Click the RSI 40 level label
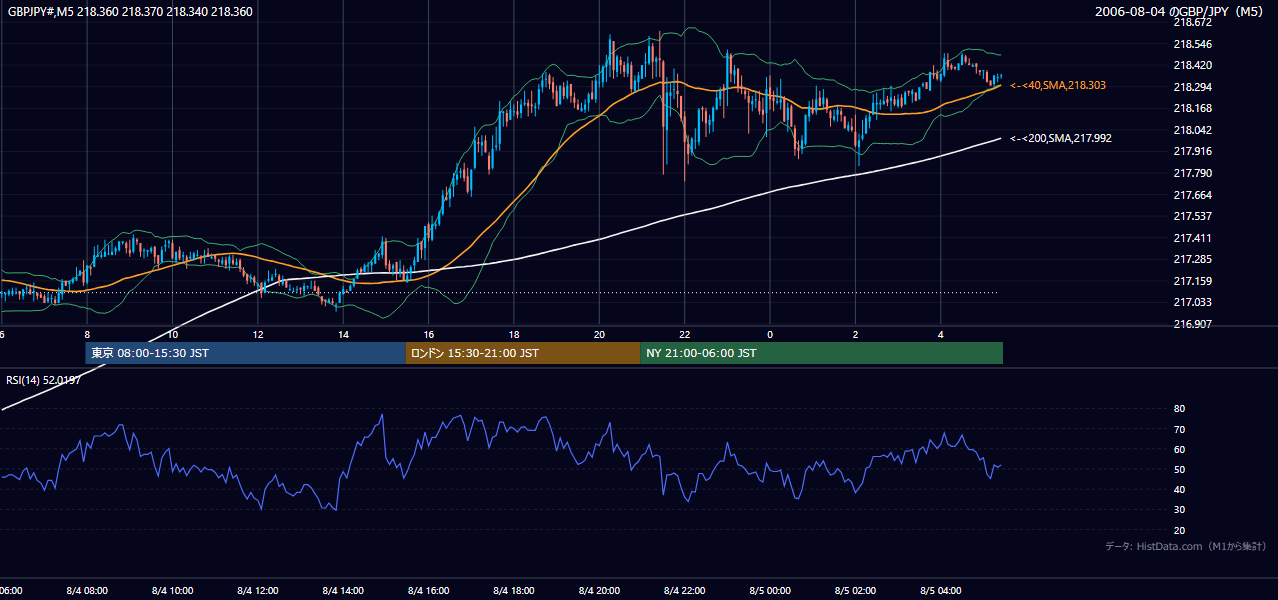This screenshot has width=1278, height=600. point(1179,489)
